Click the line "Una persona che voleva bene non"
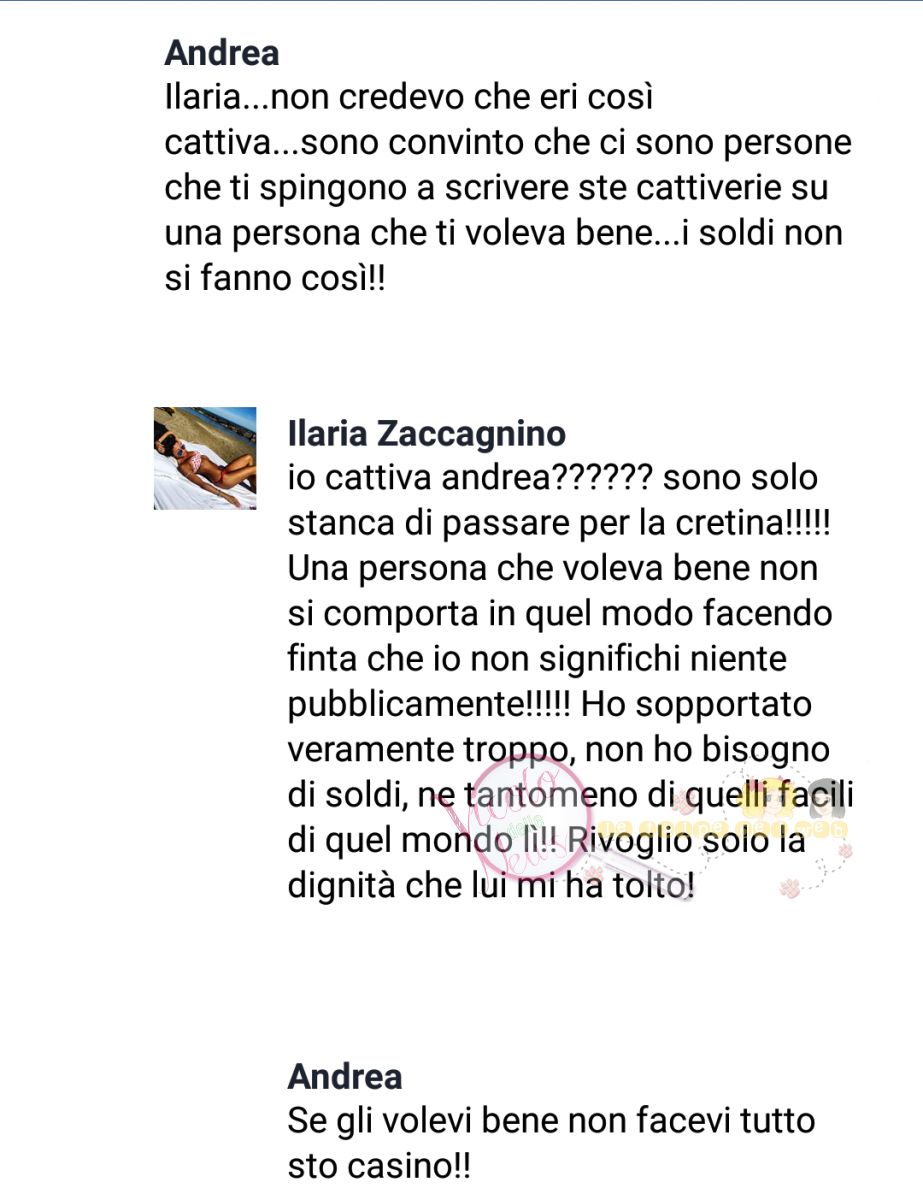The height and width of the screenshot is (1200, 923). click(552, 568)
